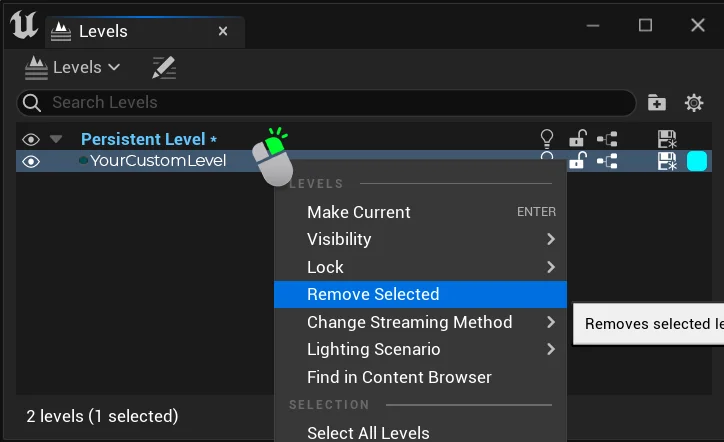Hide YourCustomLevel with its eye icon

point(31,161)
